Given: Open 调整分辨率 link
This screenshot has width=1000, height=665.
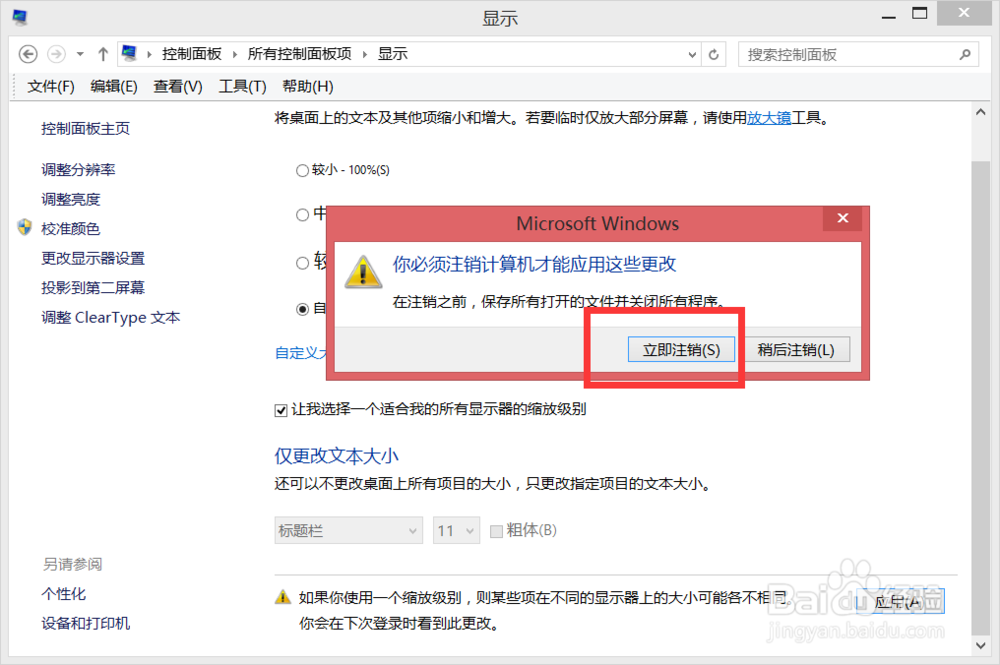Looking at the screenshot, I should [78, 170].
